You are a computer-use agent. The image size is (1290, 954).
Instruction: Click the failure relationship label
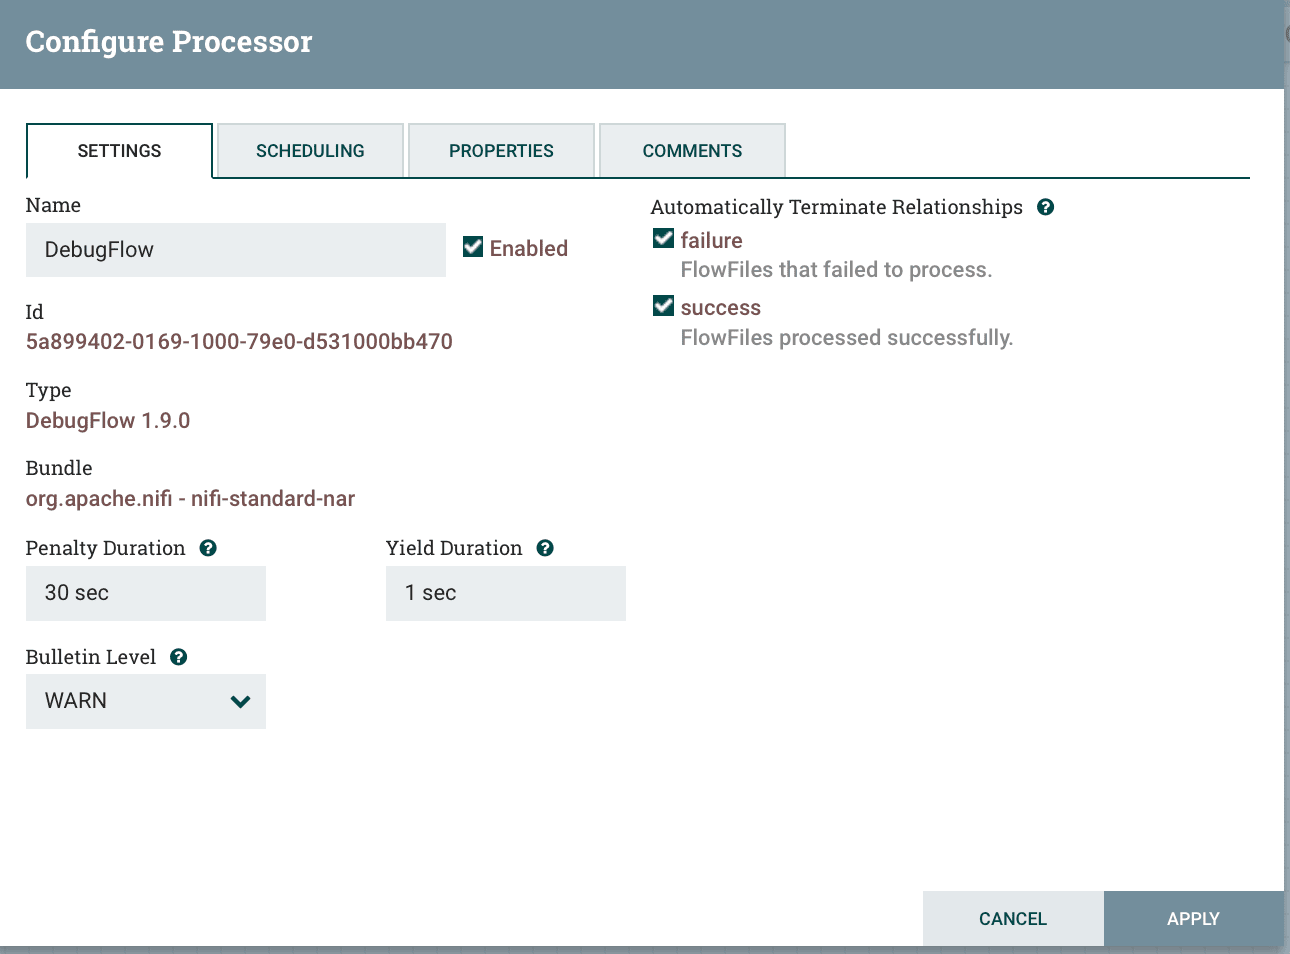click(x=711, y=240)
